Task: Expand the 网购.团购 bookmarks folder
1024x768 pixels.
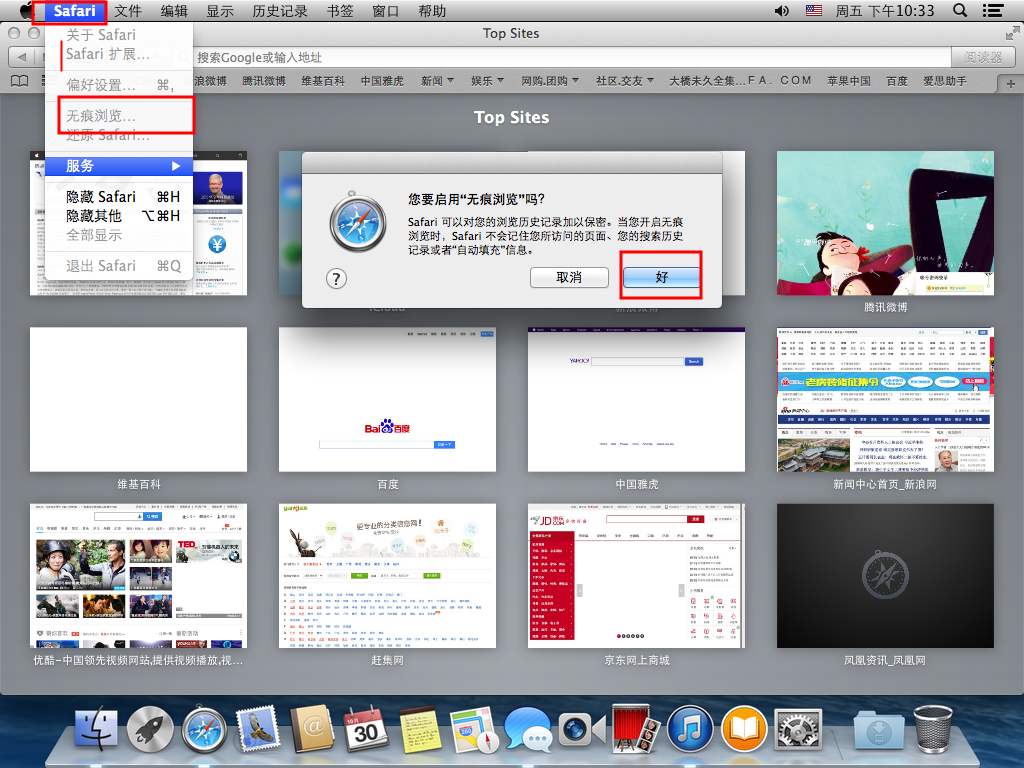Action: pos(550,80)
